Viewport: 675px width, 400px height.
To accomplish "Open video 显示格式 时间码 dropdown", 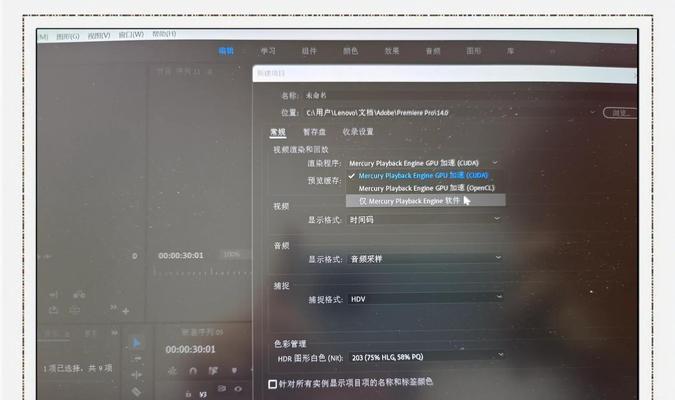I will pyautogui.click(x=425, y=220).
